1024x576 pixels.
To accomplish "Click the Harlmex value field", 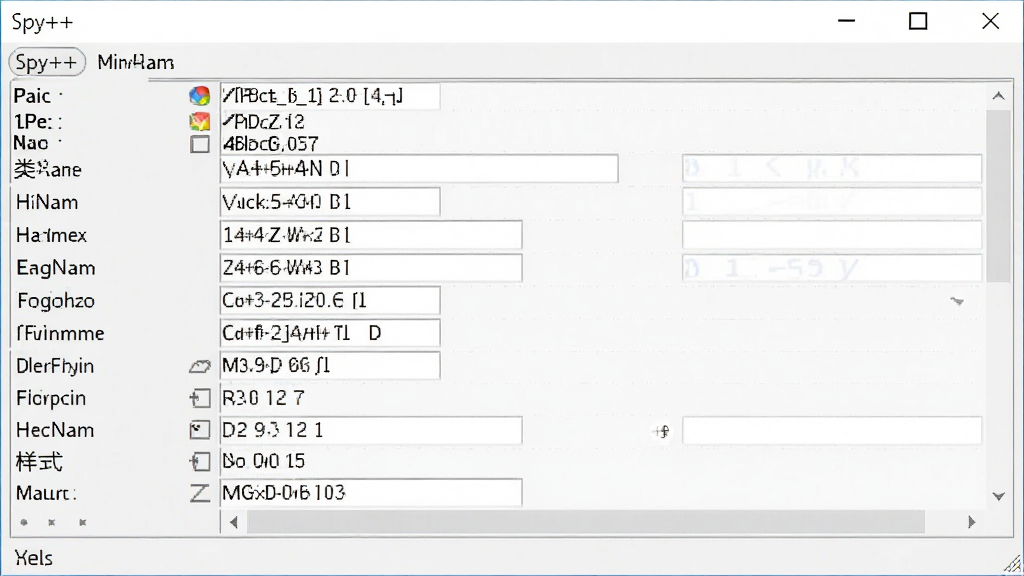I will point(371,235).
